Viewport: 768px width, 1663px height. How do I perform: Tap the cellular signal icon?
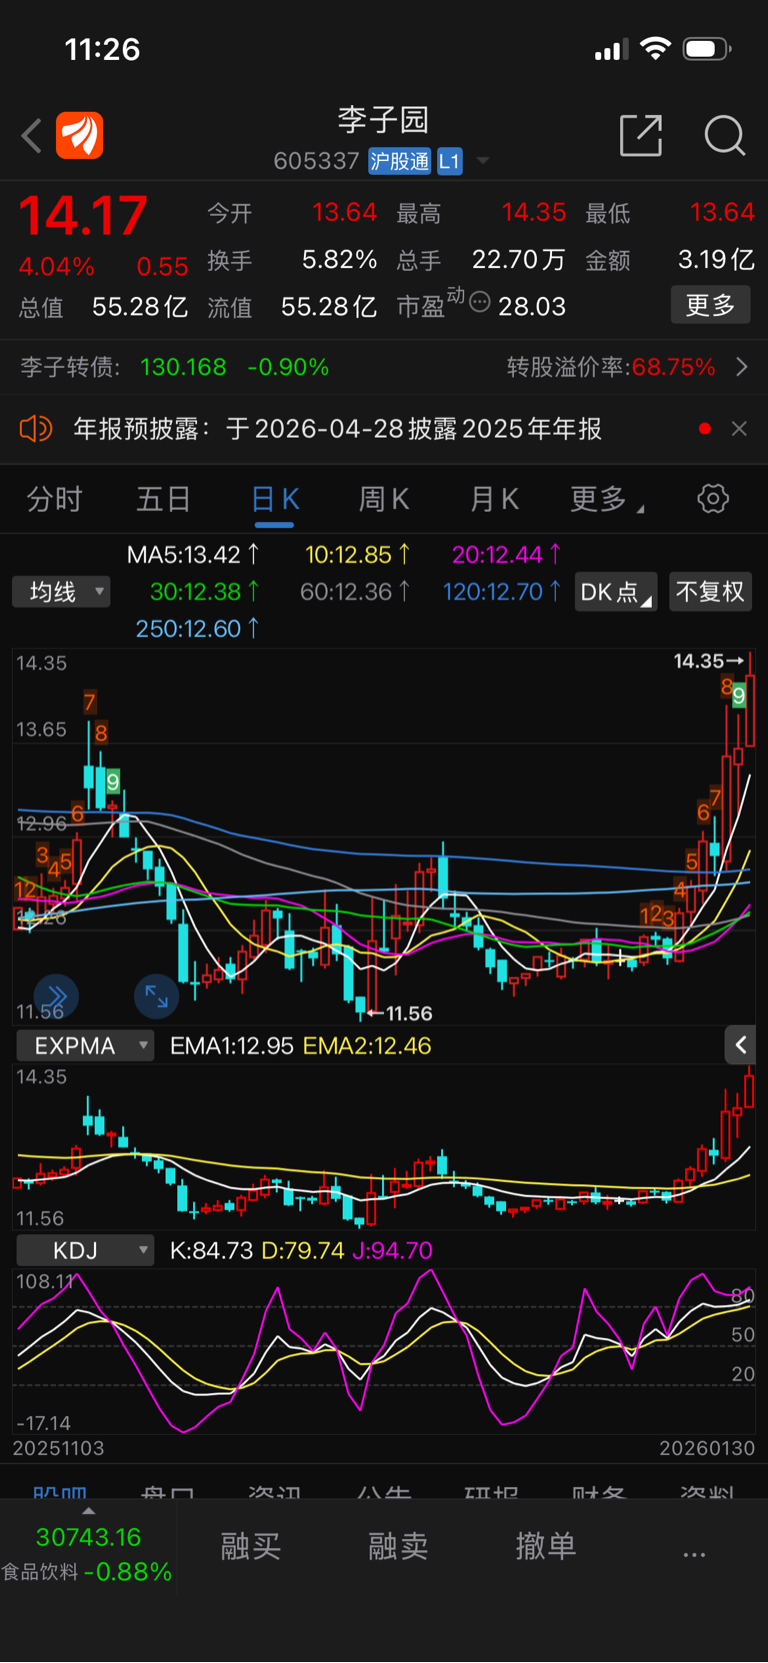(x=611, y=49)
